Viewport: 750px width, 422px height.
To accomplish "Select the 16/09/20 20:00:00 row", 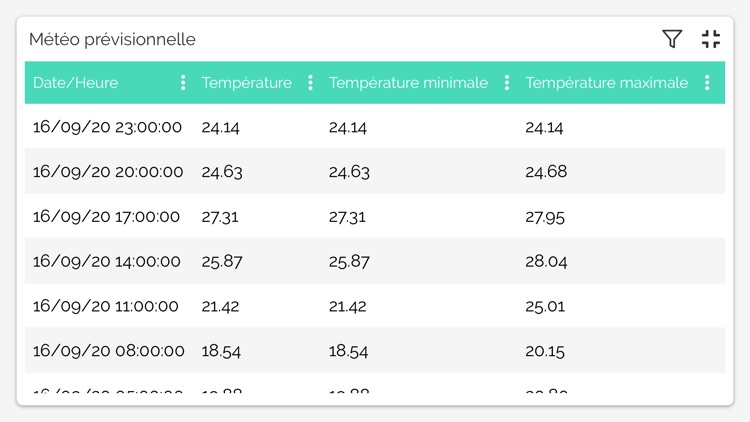I will tap(108, 172).
